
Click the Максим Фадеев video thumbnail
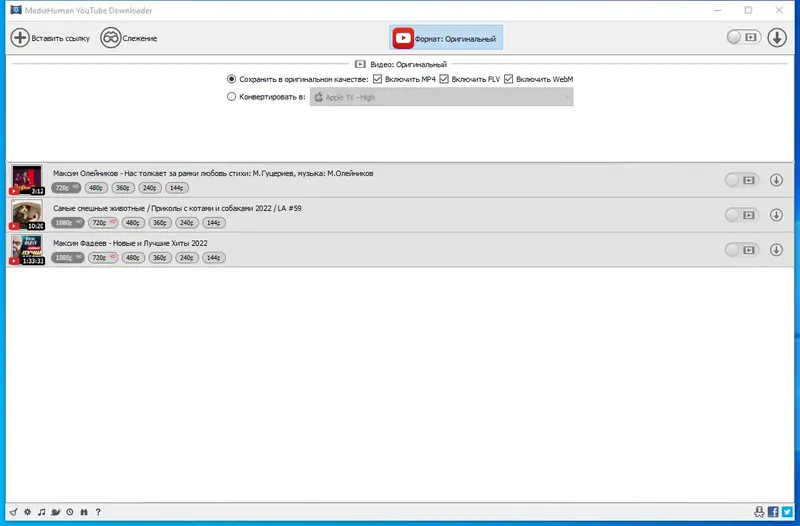[x=27, y=250]
